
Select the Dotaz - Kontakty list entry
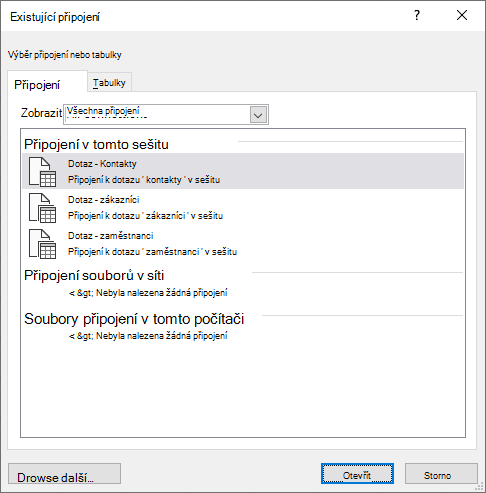(243, 171)
